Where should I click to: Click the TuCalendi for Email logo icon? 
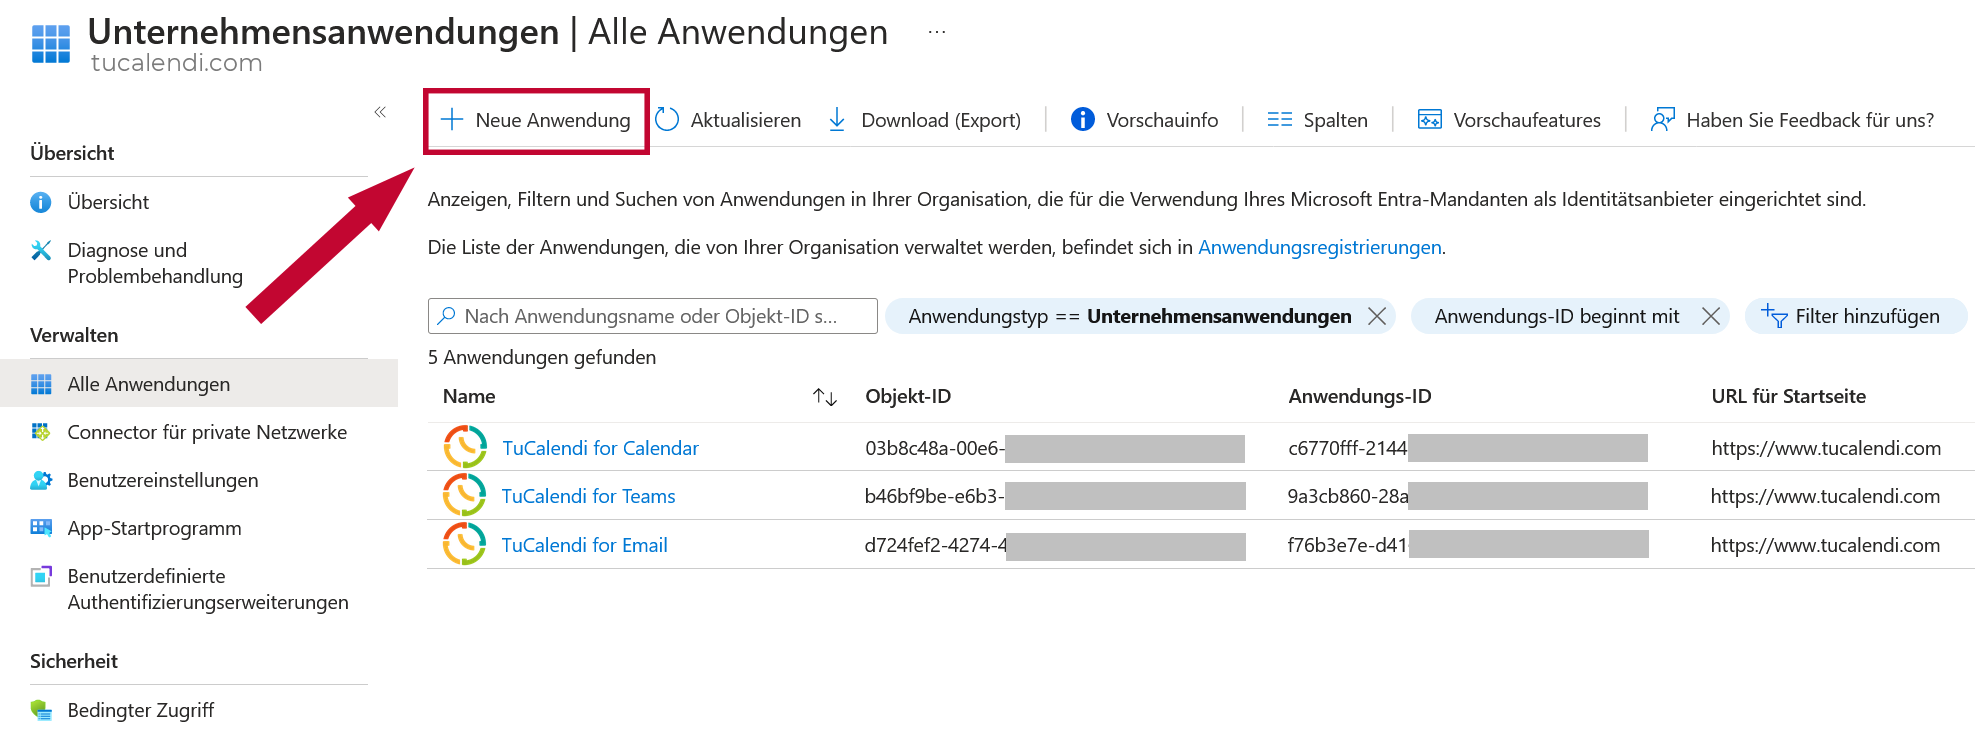(x=465, y=544)
